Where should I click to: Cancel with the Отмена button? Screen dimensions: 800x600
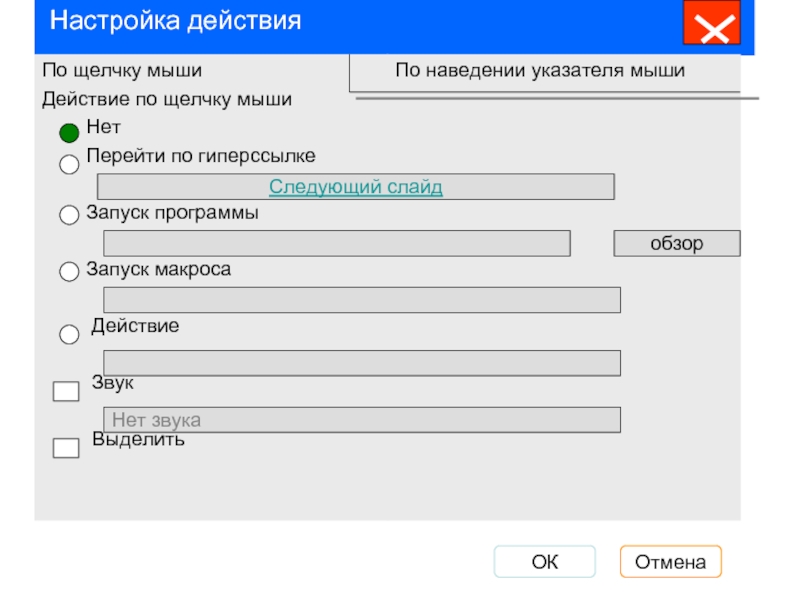tap(670, 562)
